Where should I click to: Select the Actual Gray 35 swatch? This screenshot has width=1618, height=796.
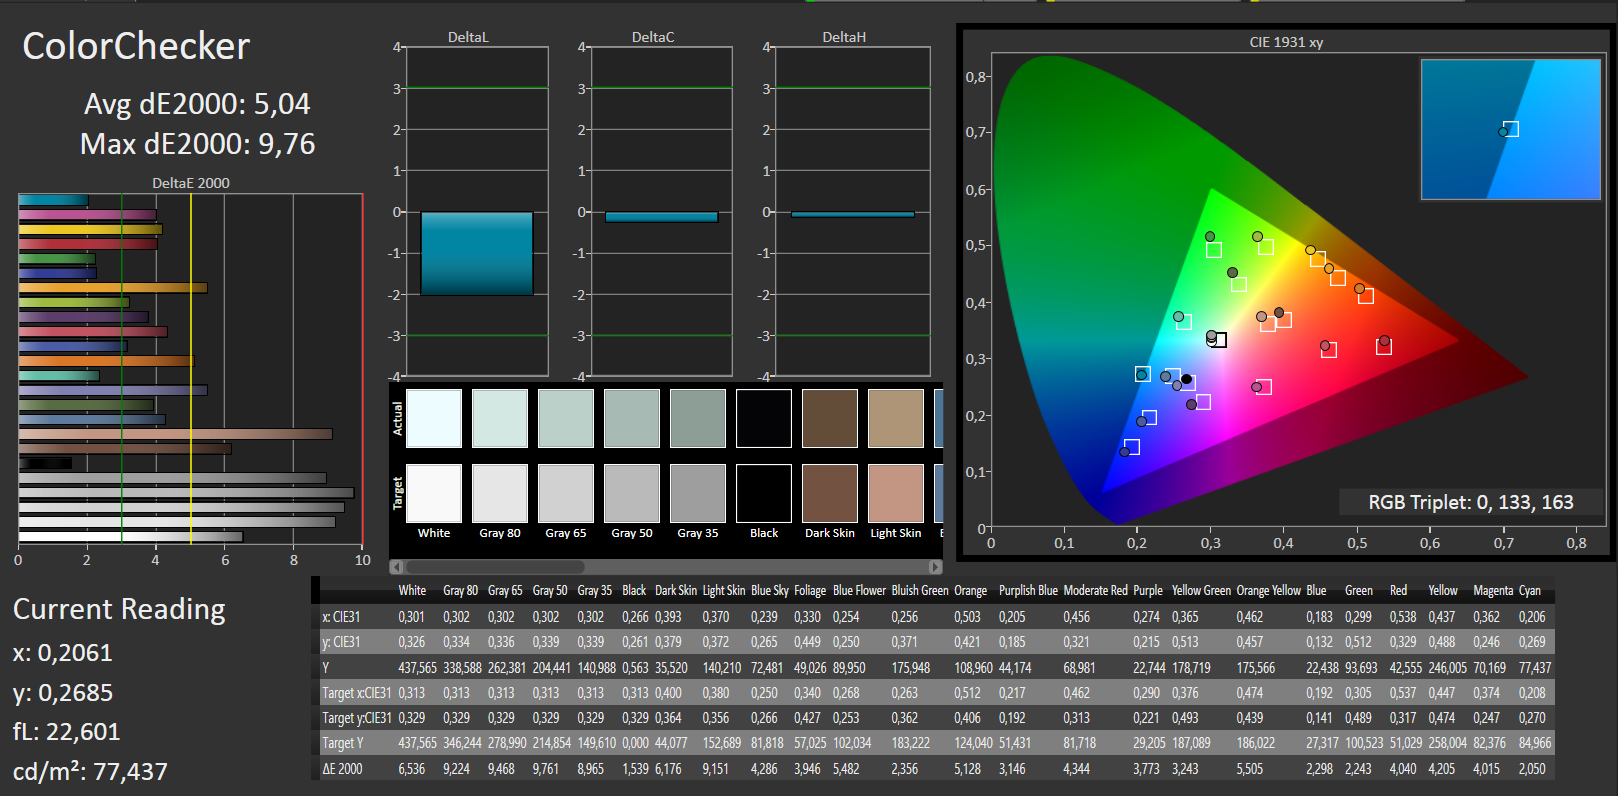tap(698, 418)
